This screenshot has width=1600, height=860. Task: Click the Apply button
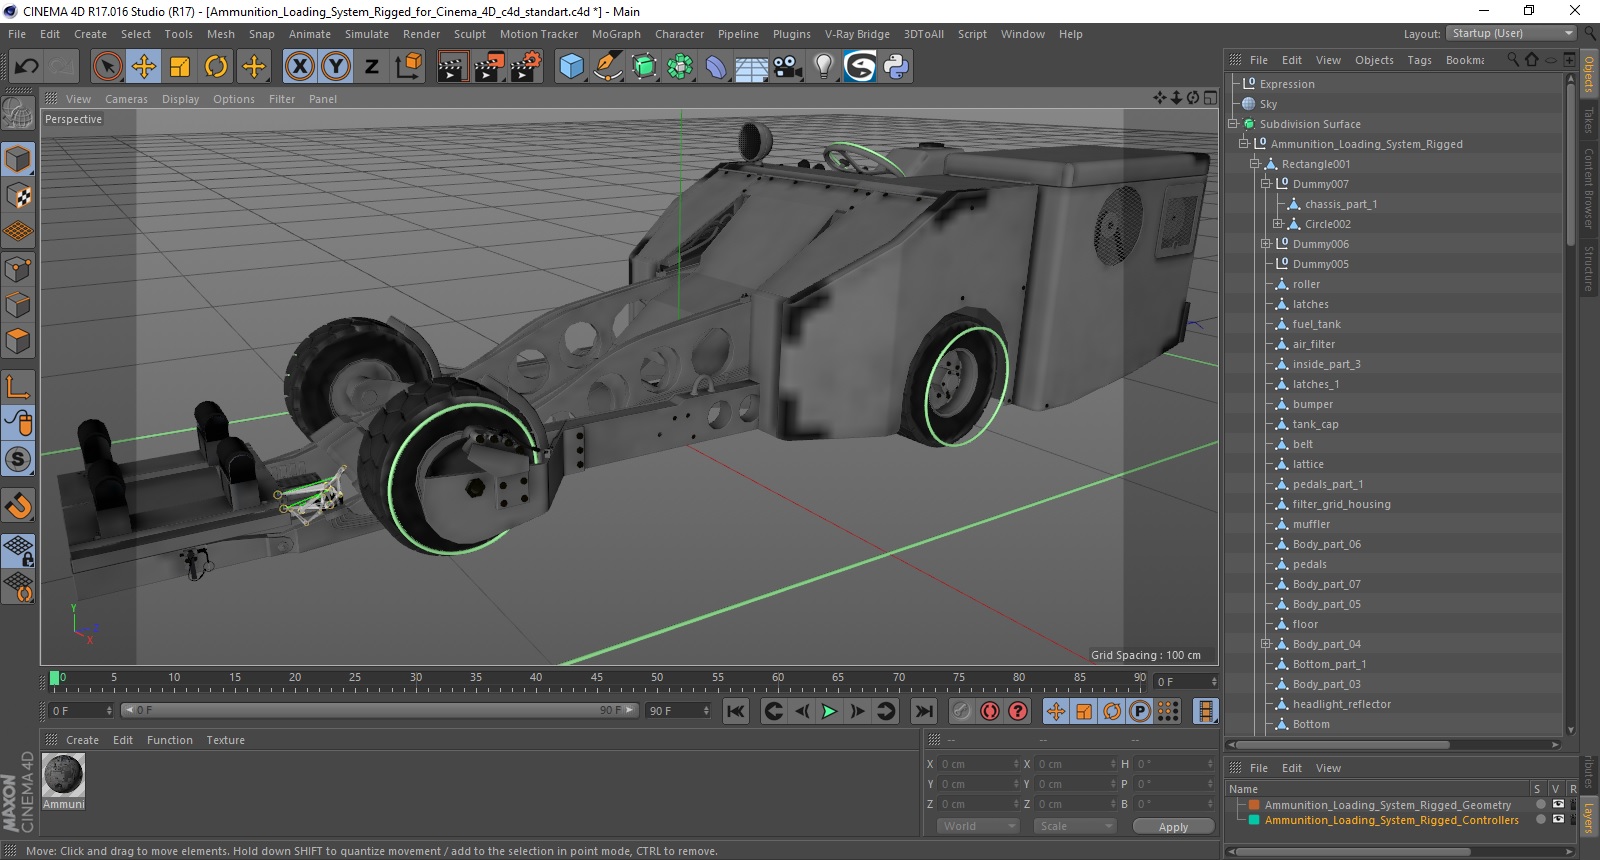click(1173, 827)
